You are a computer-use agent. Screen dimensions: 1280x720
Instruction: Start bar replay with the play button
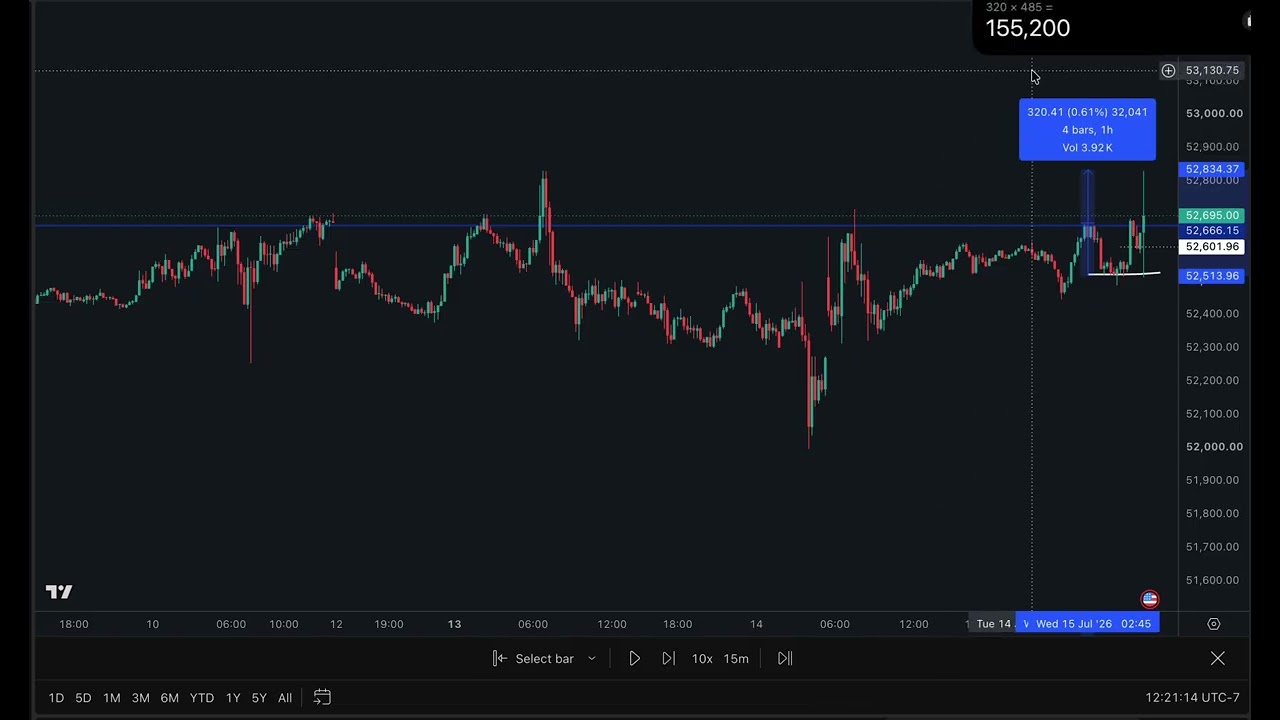pyautogui.click(x=634, y=658)
